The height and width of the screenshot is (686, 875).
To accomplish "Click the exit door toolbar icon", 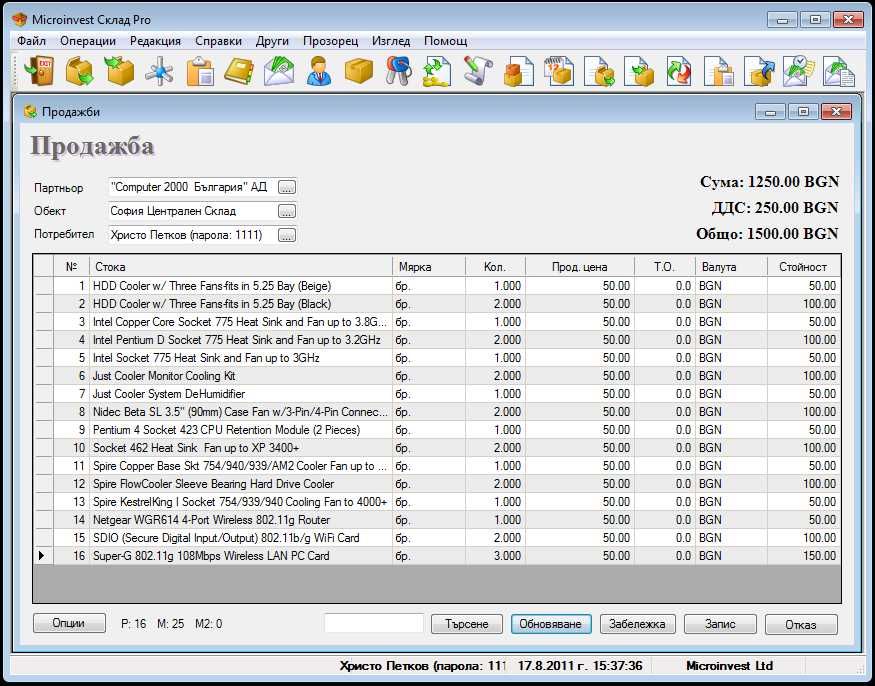I will pyautogui.click(x=39, y=71).
